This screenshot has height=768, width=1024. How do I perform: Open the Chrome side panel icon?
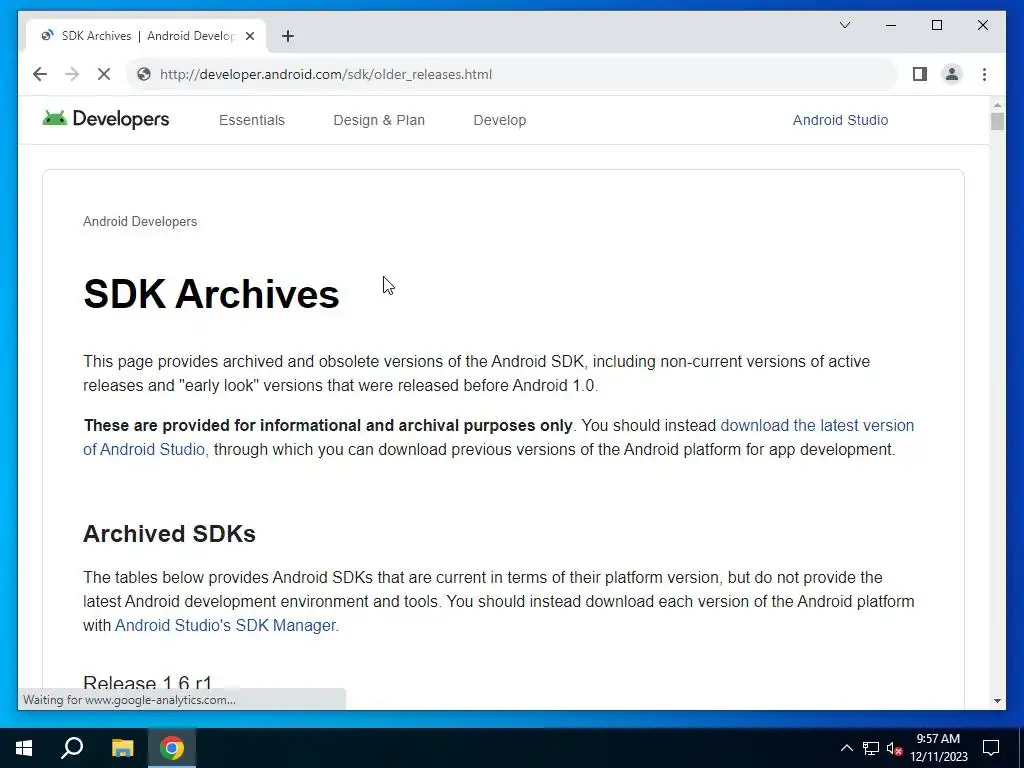pos(920,74)
